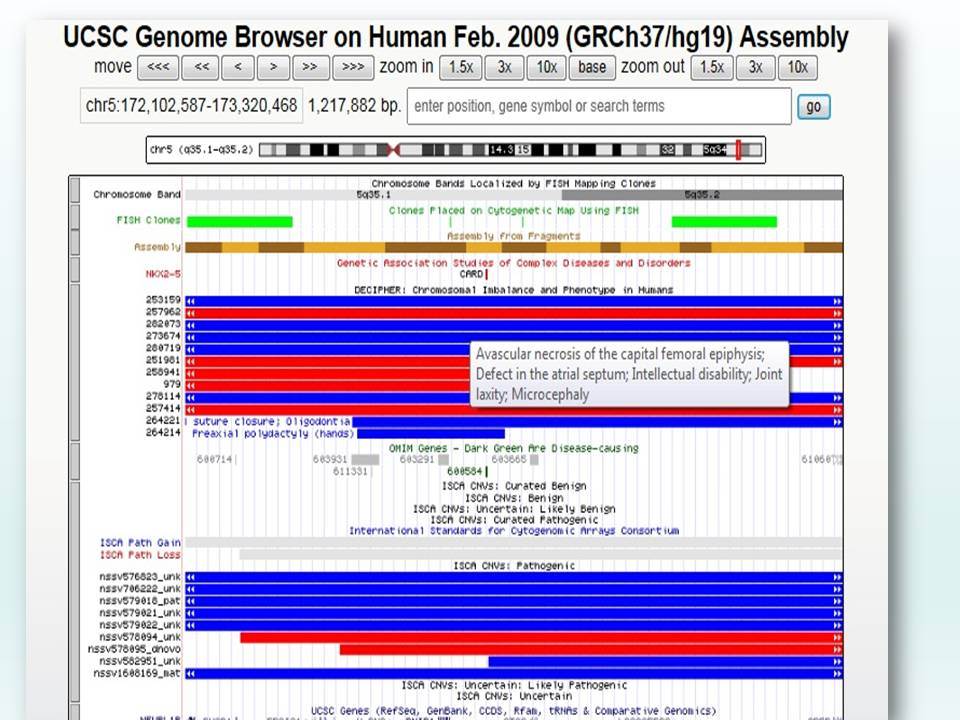This screenshot has height=720, width=960.
Task: Click the centromere on the chr5 ideogram
Action: click(x=394, y=150)
